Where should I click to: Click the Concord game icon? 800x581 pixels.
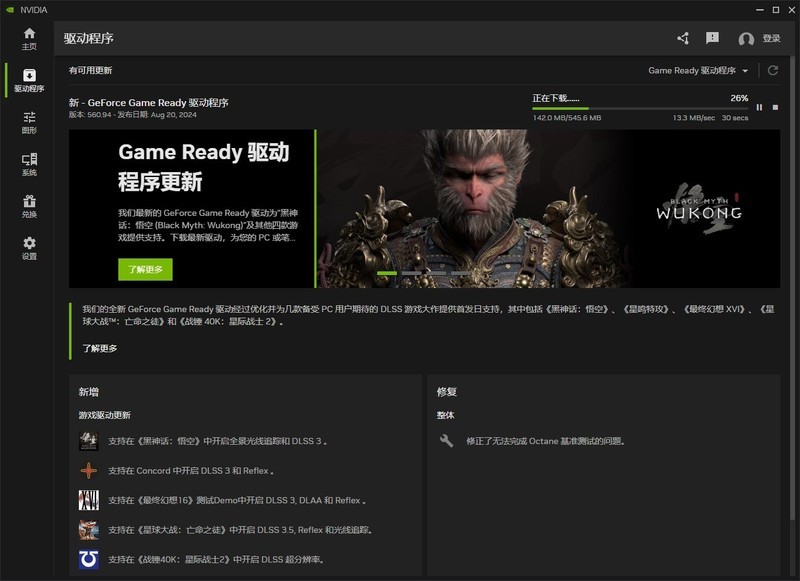pos(89,470)
